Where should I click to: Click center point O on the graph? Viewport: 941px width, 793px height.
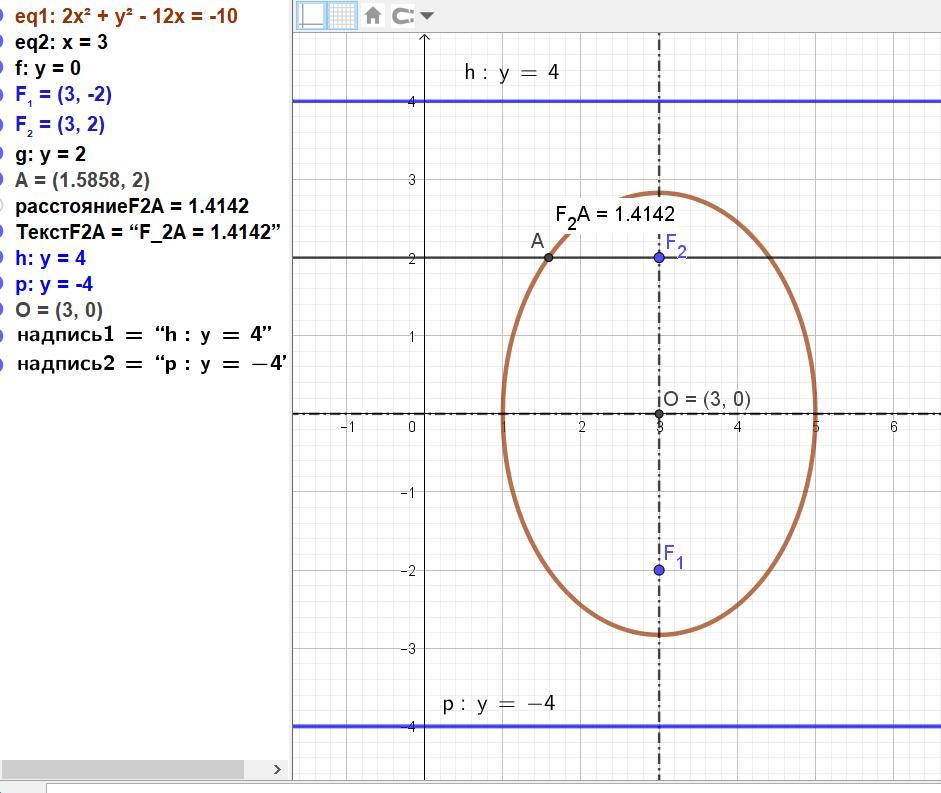coord(659,414)
